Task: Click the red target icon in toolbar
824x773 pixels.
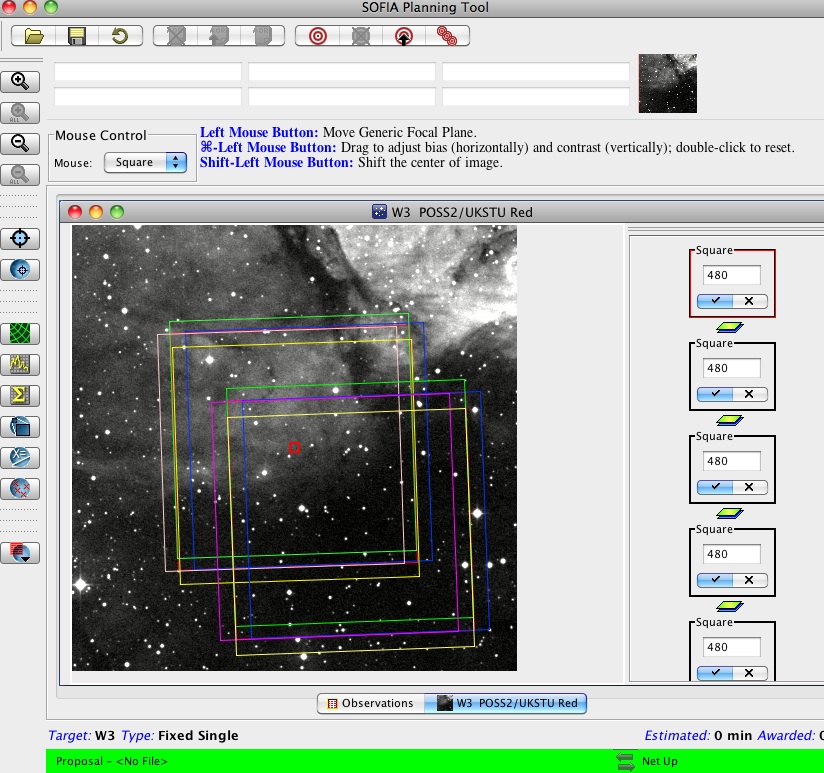Action: [x=317, y=36]
